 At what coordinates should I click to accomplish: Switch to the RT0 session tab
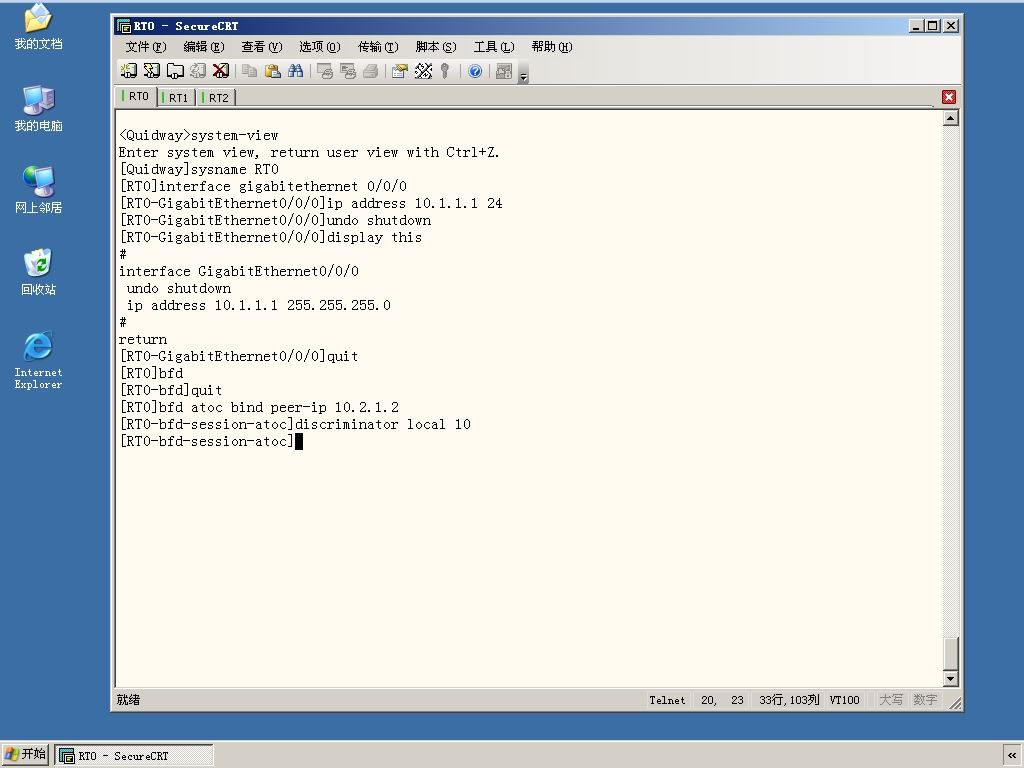(x=136, y=97)
